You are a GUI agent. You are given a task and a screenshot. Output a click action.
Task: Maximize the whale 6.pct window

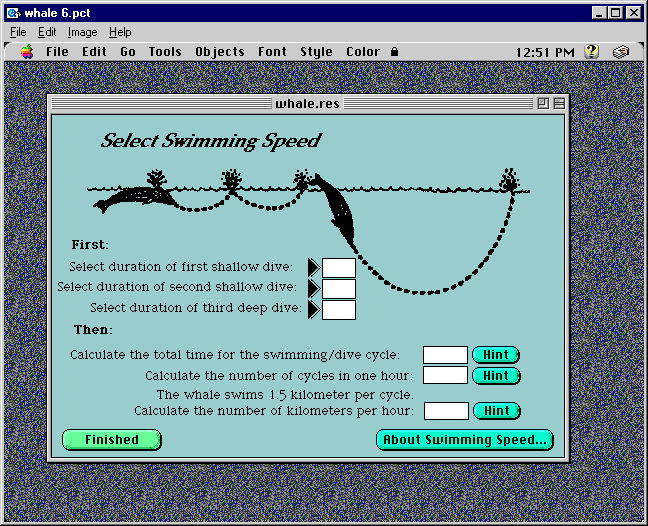point(615,13)
